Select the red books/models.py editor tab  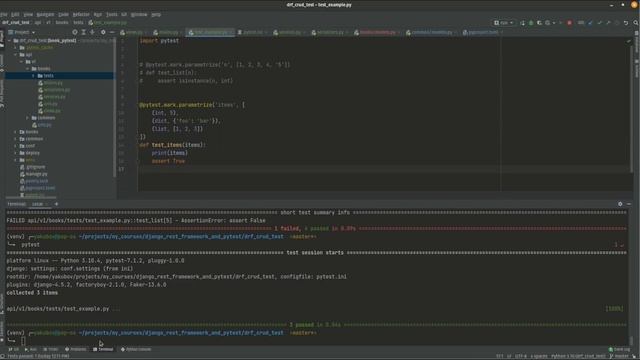pyautogui.click(x=377, y=32)
